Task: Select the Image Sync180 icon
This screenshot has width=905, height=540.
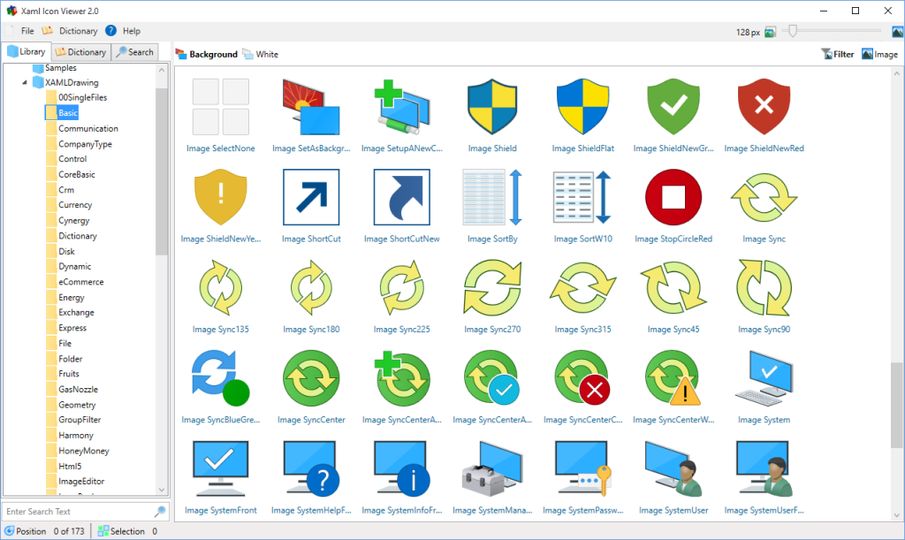Action: tap(311, 288)
